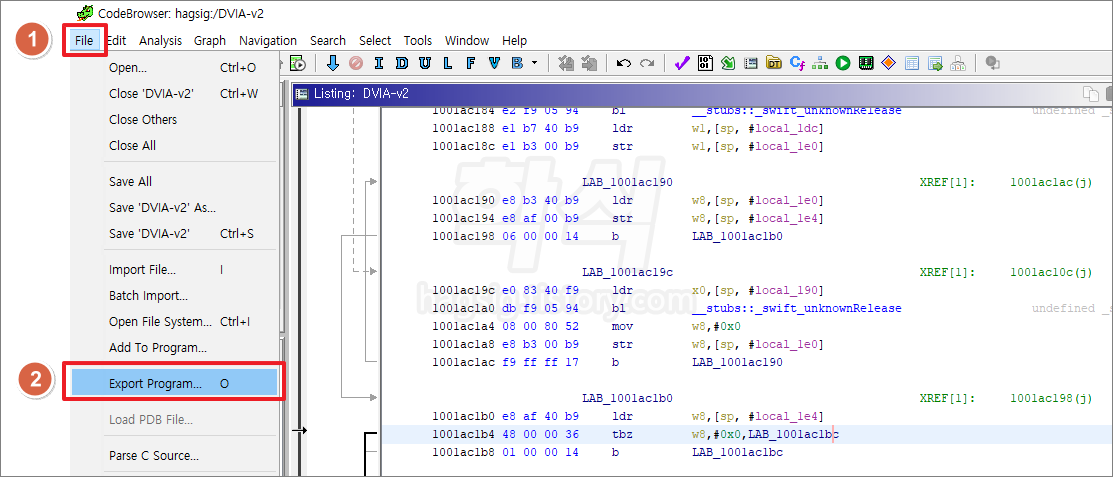The image size is (1113, 477).
Task: Open the Data Type Manager (DT folder)
Action: [x=774, y=63]
